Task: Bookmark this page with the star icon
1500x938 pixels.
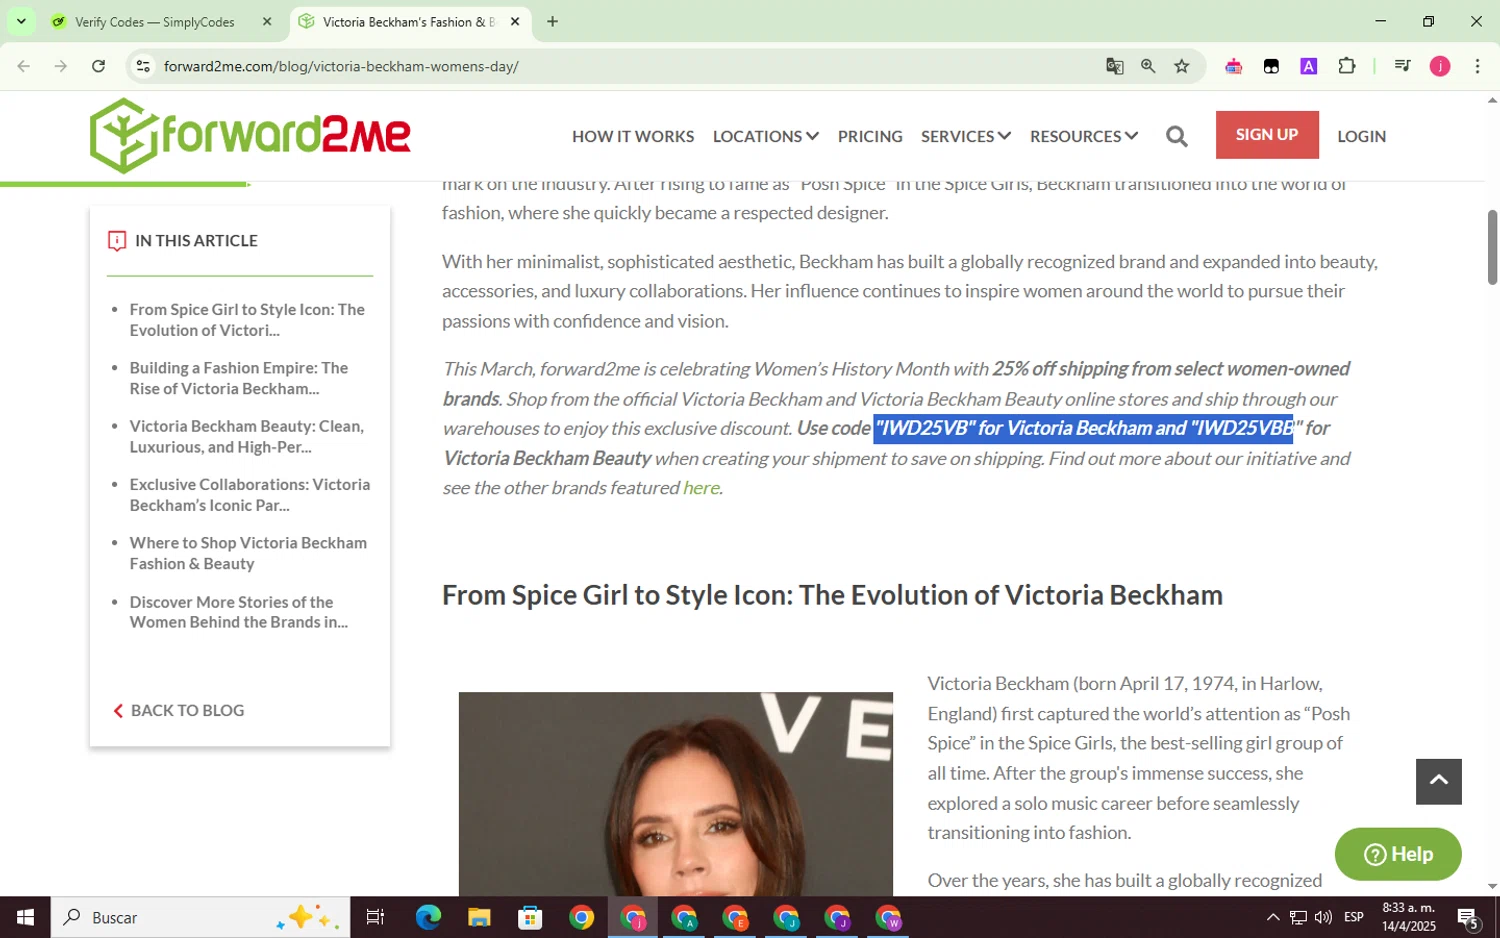Action: pos(1182,66)
